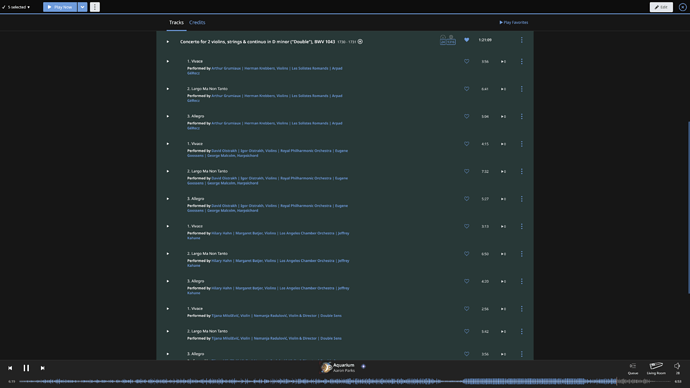Play the 5:42 Largo Ma Non Tanto track
690x388 pixels.
click(x=168, y=331)
